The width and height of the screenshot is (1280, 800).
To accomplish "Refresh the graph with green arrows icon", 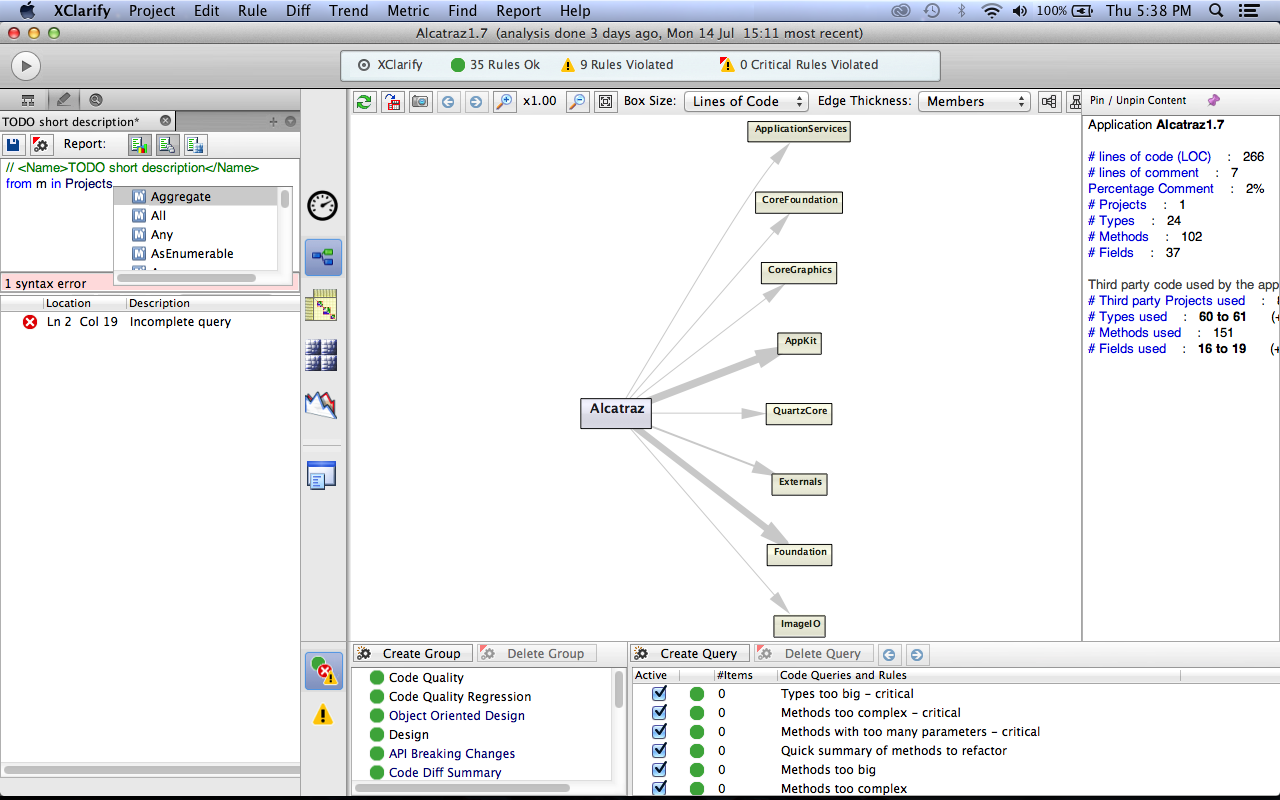I will (x=365, y=101).
